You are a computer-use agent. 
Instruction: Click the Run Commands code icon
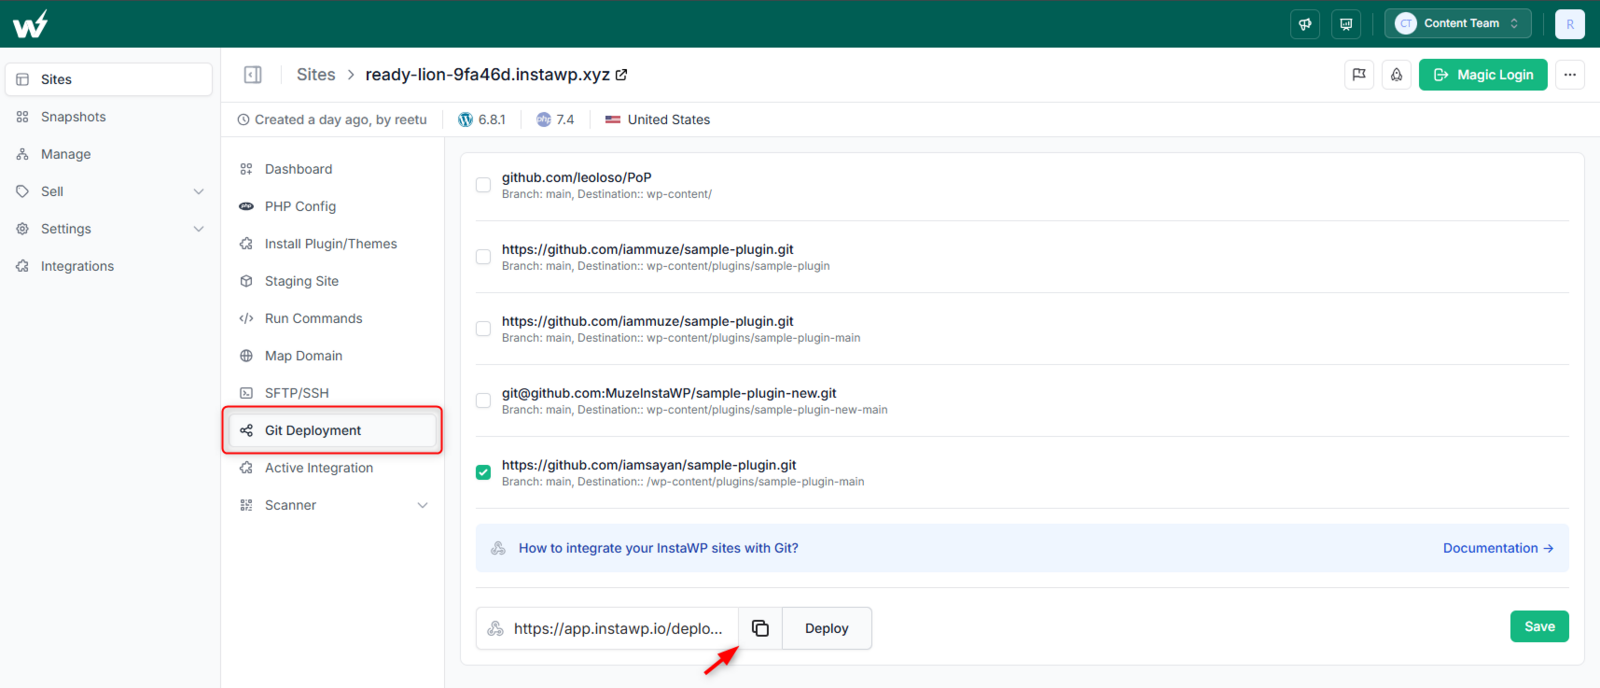click(x=246, y=318)
